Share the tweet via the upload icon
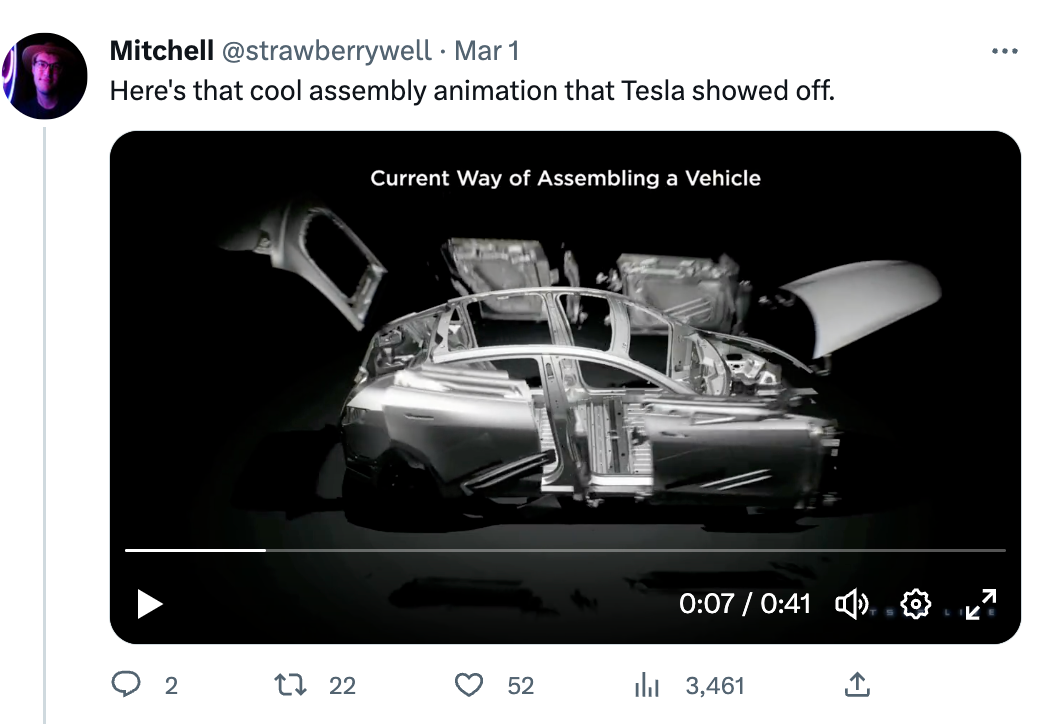Screen dimensions: 1046x724 coord(858,686)
